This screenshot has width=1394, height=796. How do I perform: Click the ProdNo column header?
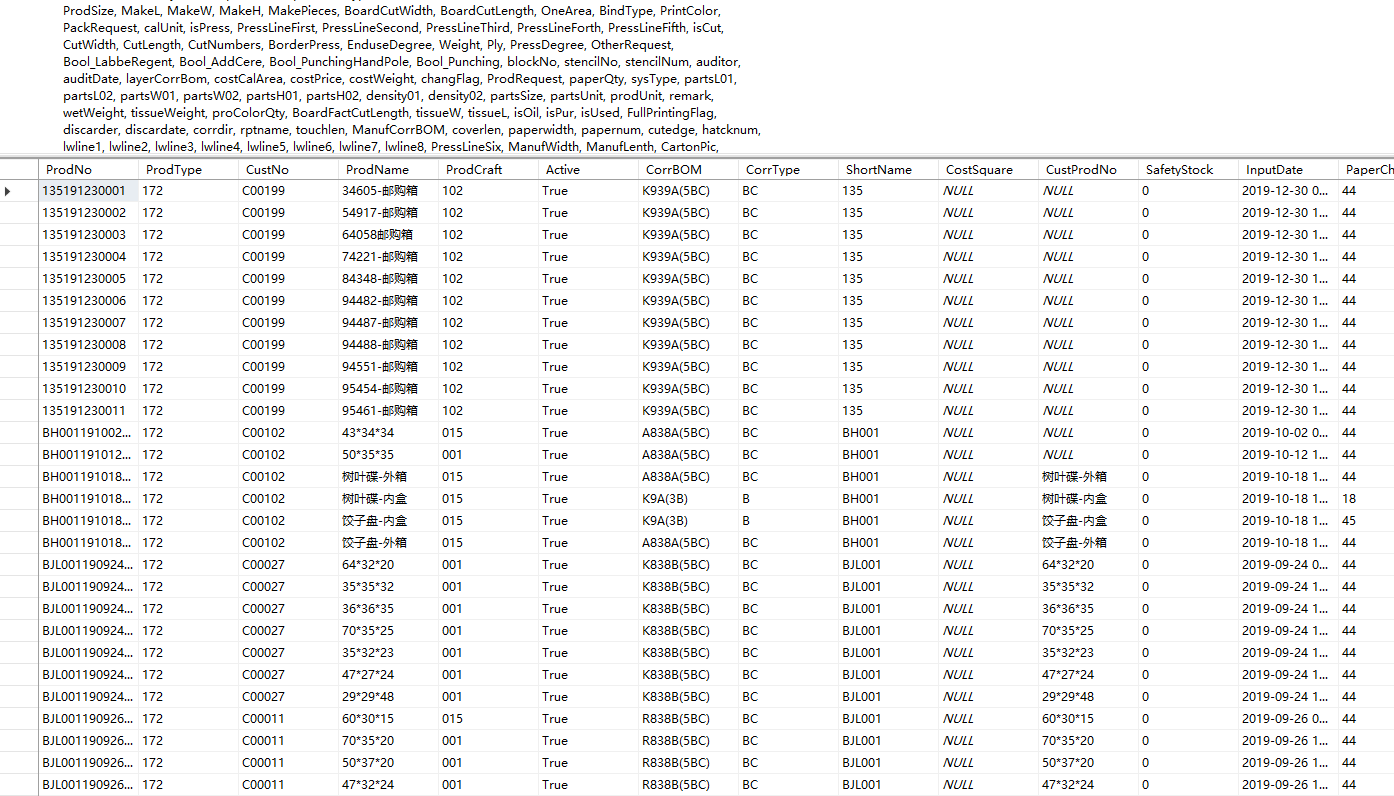pyautogui.click(x=88, y=169)
